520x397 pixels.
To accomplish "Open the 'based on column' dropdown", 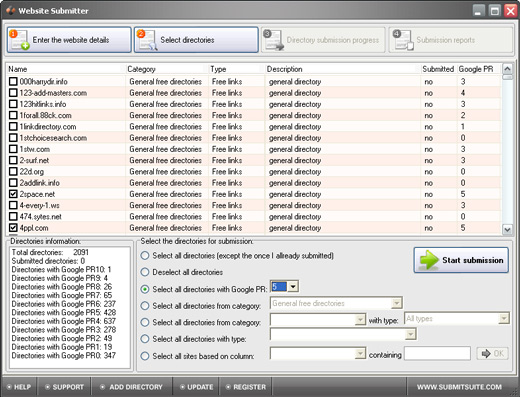I will [360, 353].
